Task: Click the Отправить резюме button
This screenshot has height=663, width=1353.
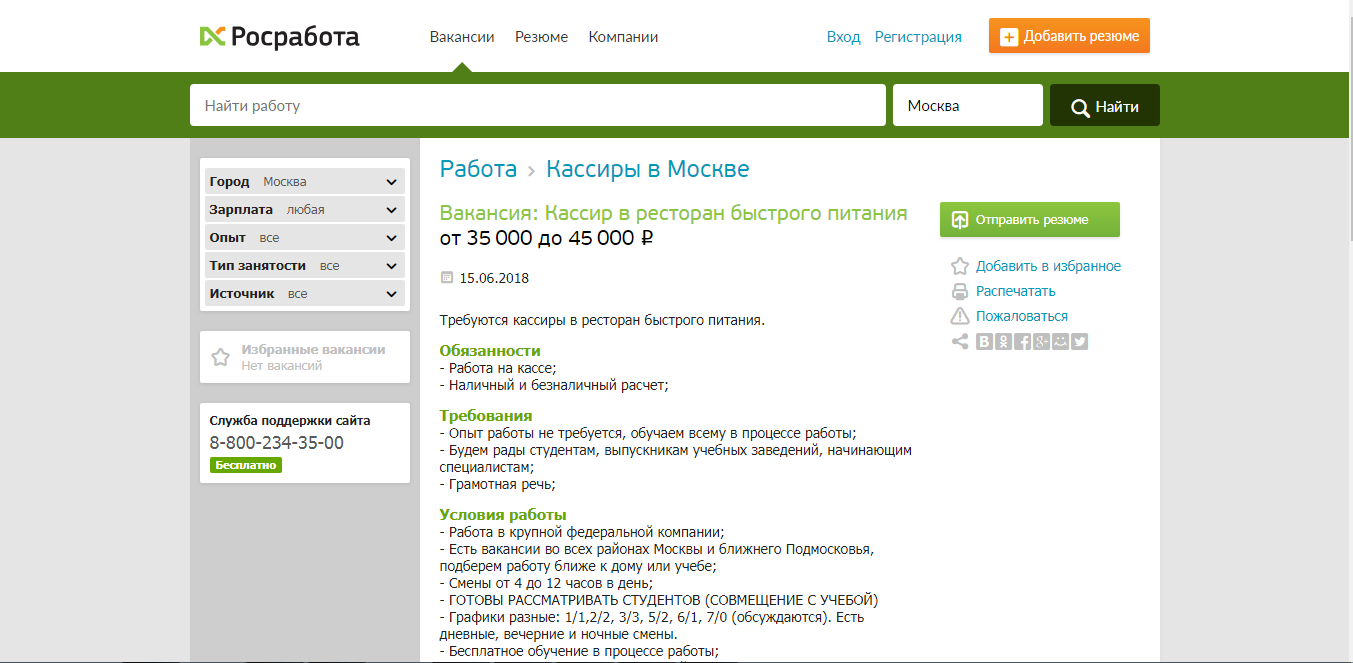Action: (x=1029, y=219)
